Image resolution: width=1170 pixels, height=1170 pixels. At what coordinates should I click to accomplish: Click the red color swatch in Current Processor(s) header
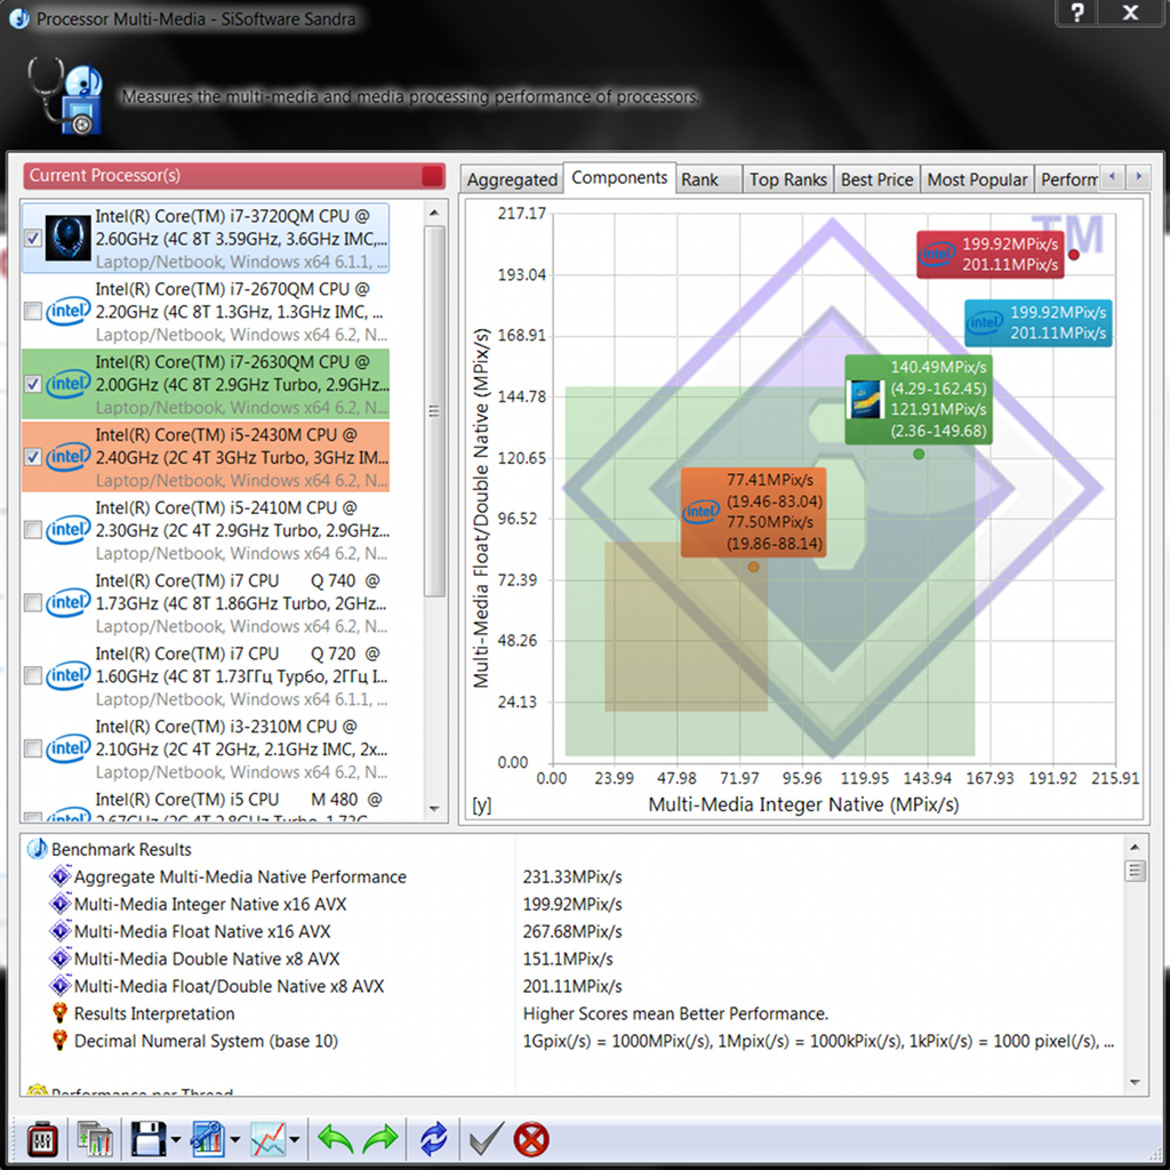point(432,175)
